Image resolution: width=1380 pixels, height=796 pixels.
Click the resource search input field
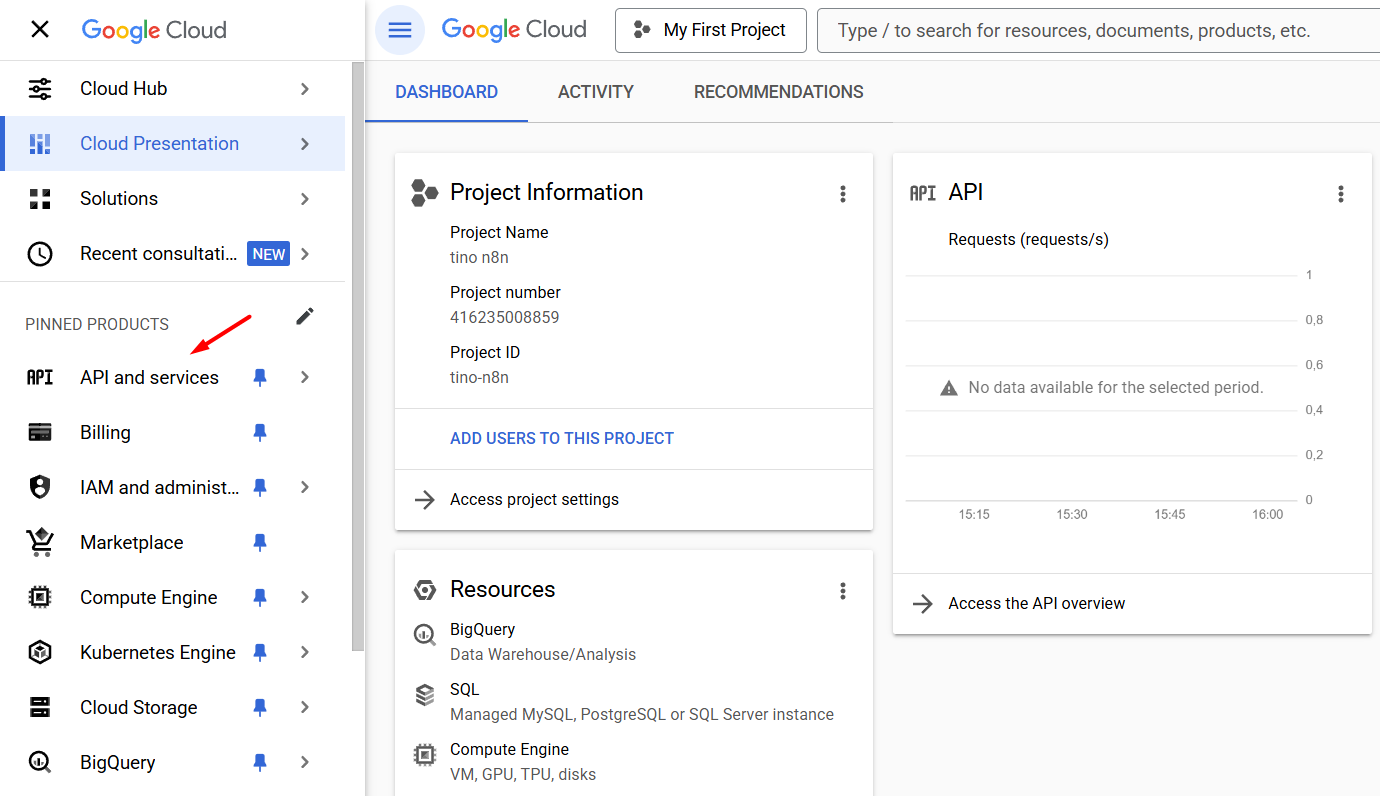coord(1098,30)
